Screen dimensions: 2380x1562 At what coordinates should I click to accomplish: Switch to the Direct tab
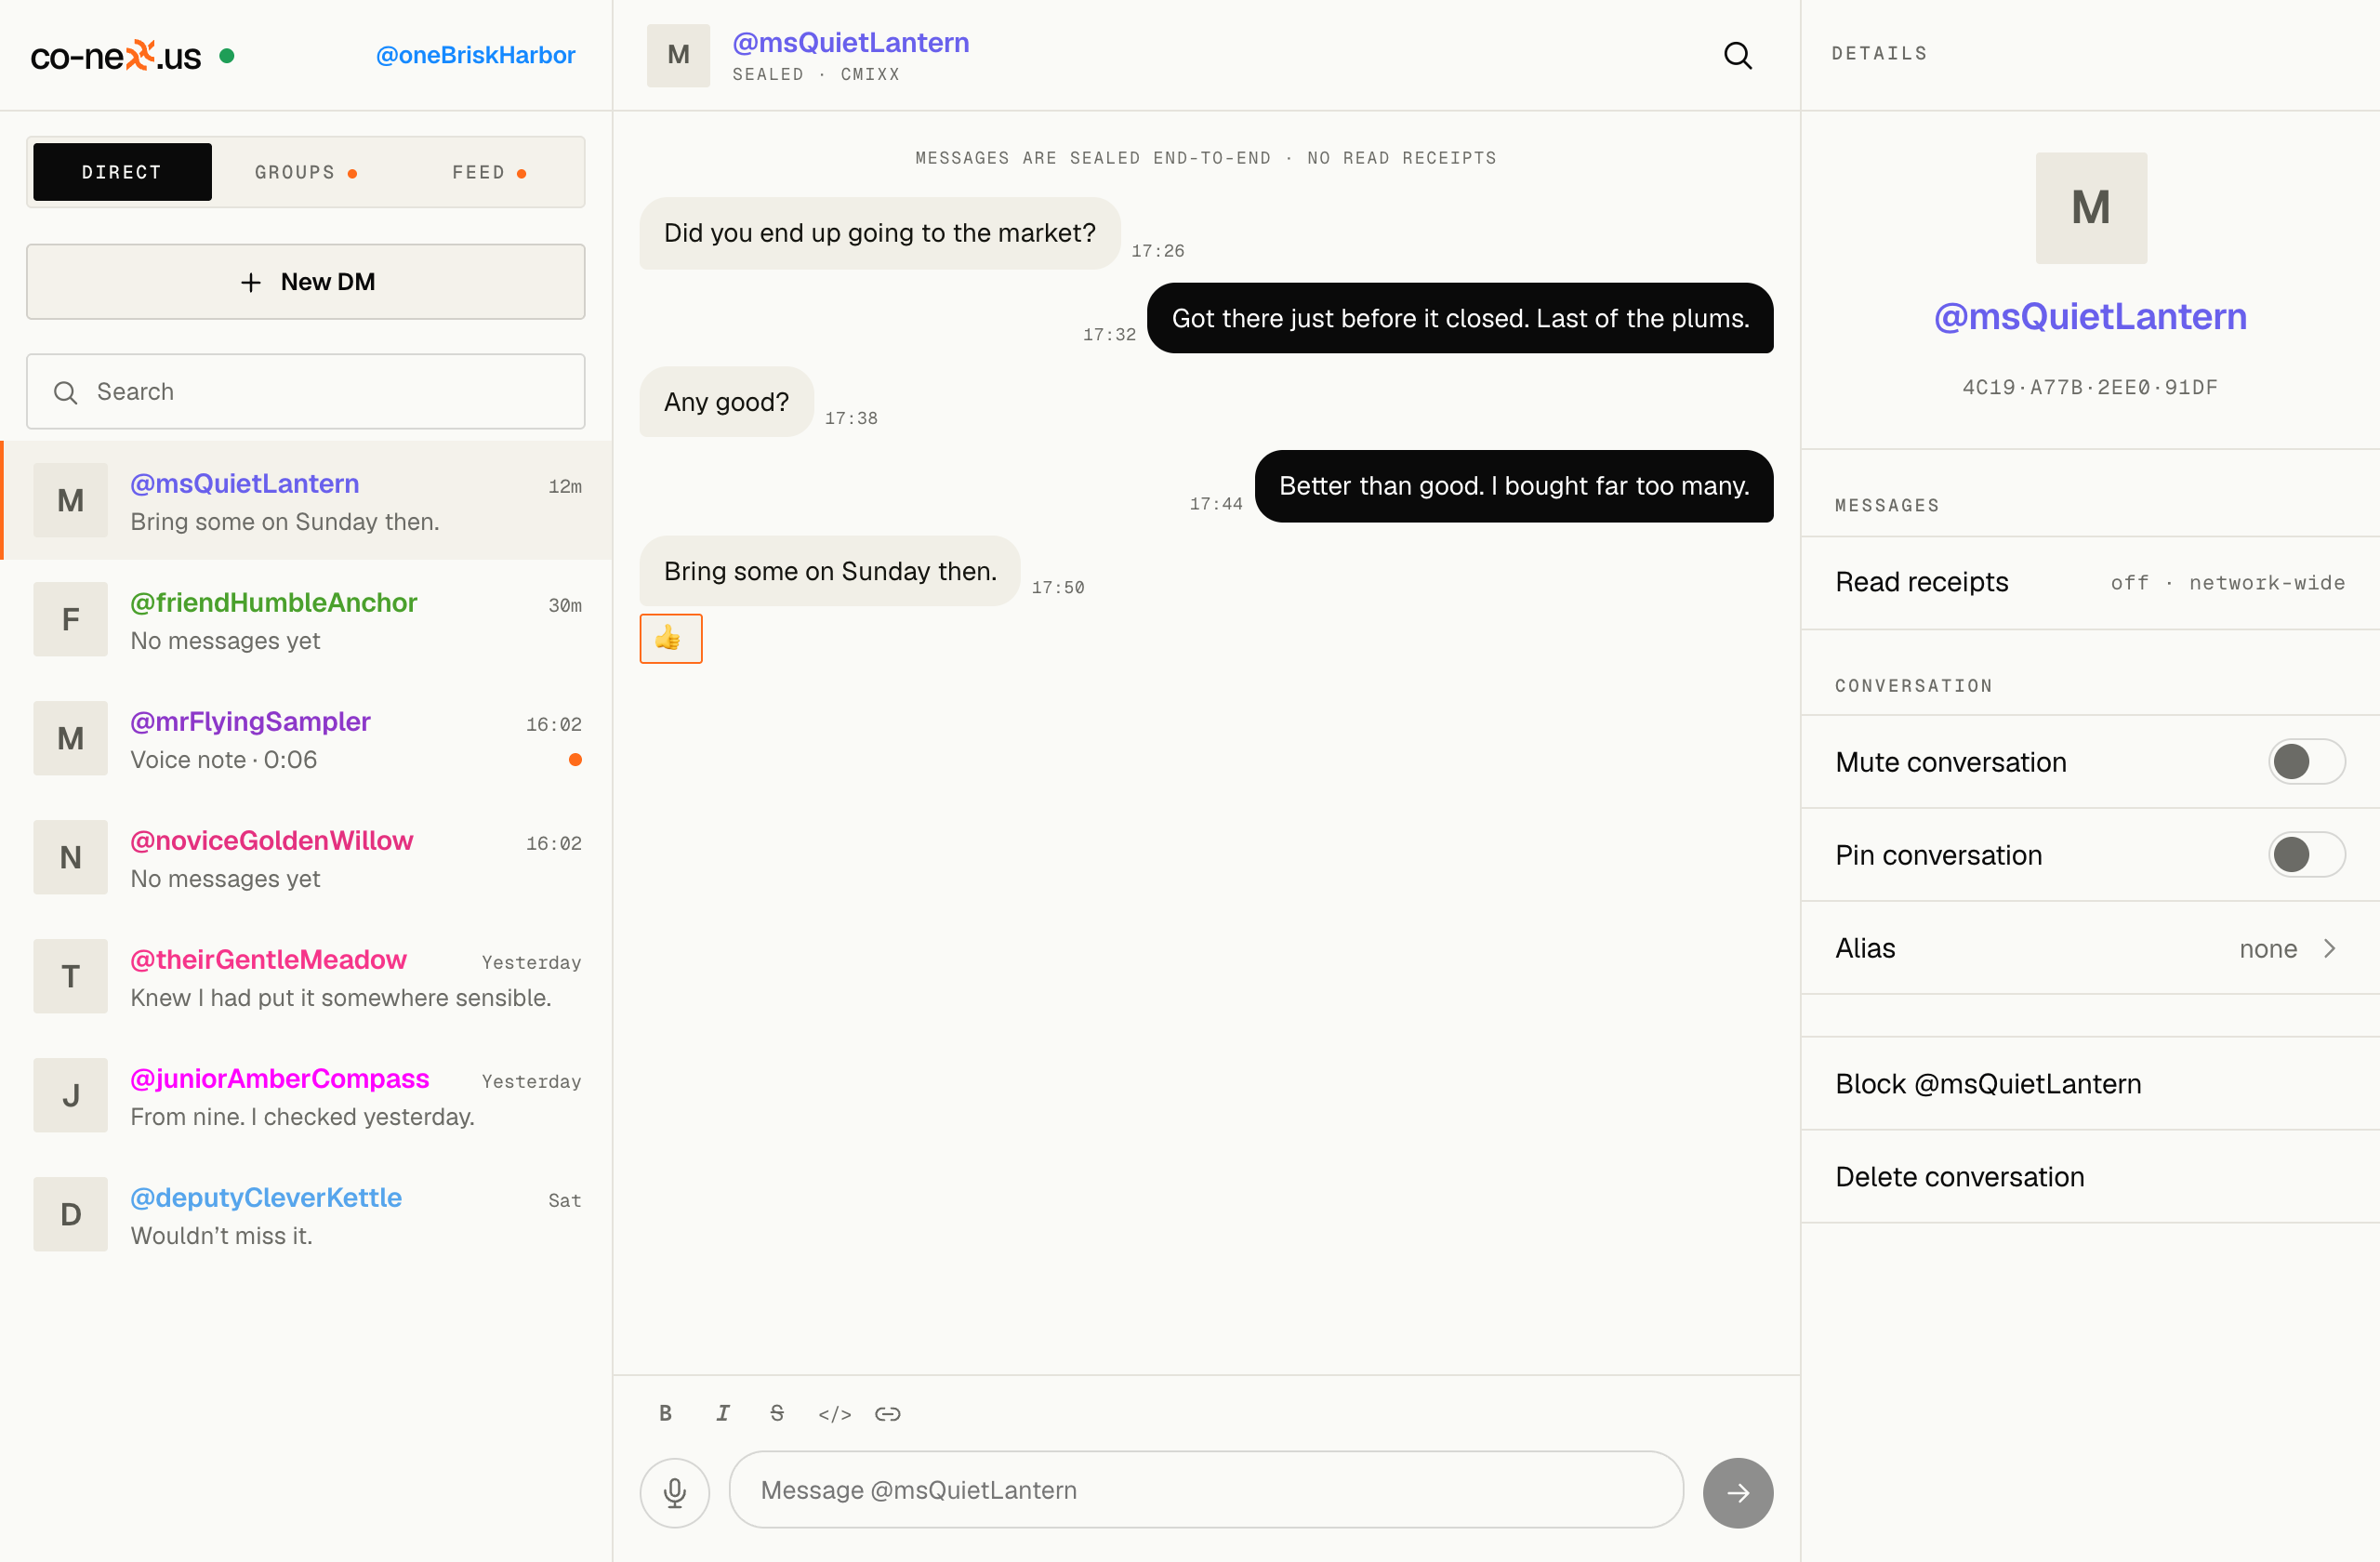122,172
